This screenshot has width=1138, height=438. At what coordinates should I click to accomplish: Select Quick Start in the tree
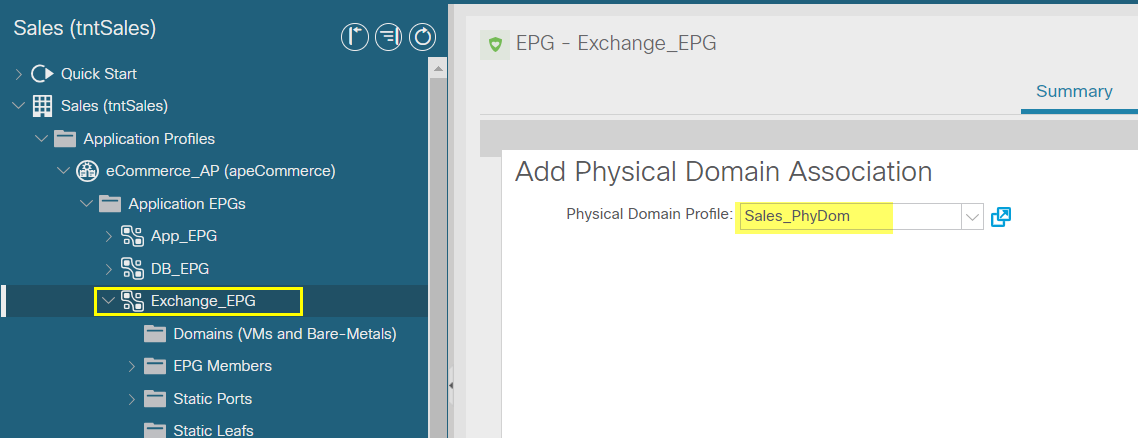point(99,74)
